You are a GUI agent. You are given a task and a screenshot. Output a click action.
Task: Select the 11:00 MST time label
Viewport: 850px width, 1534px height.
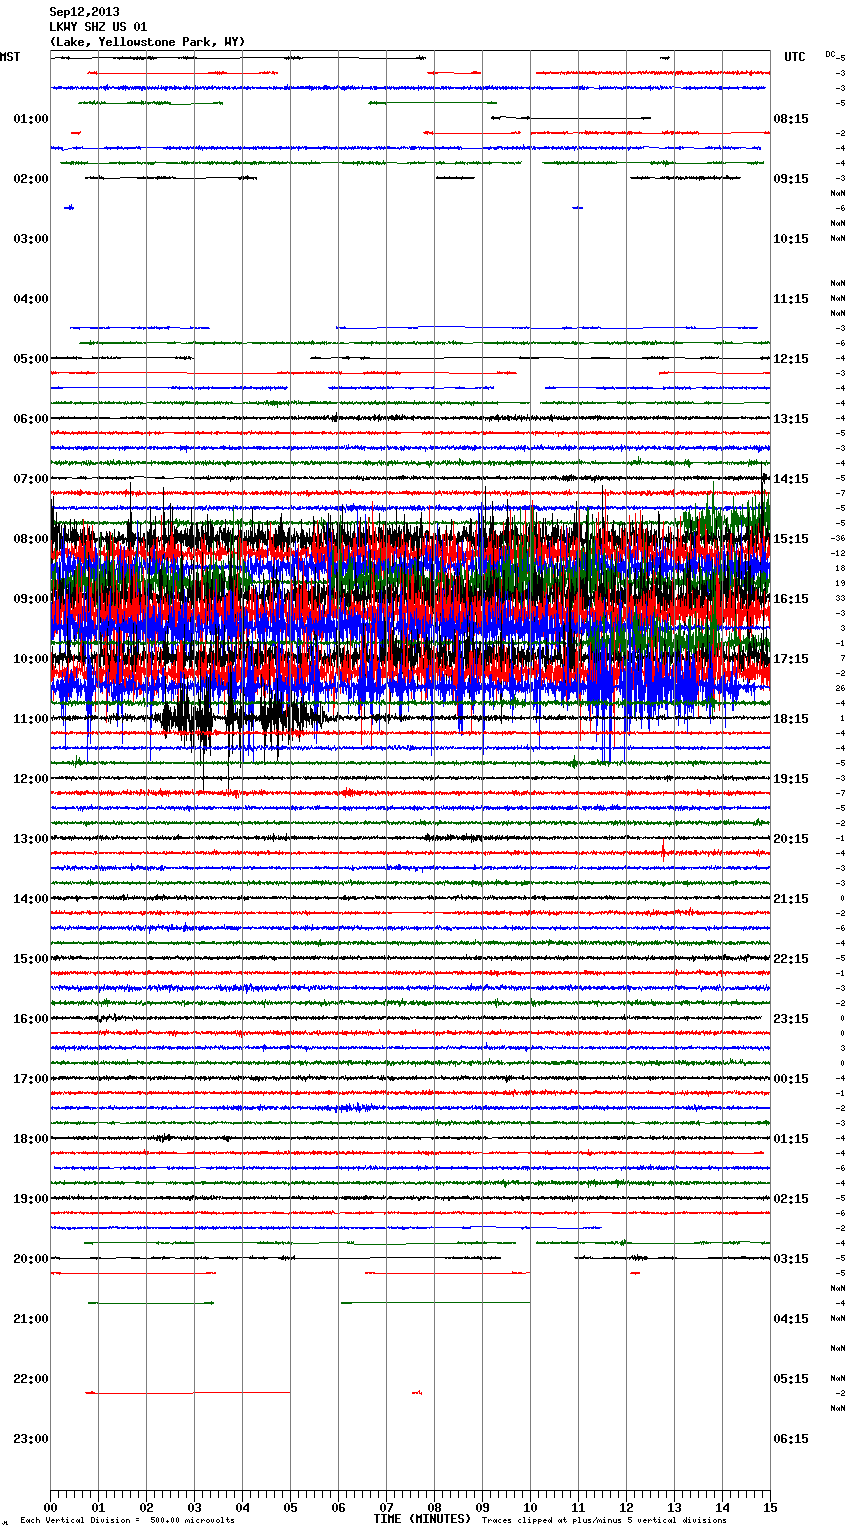point(31,719)
